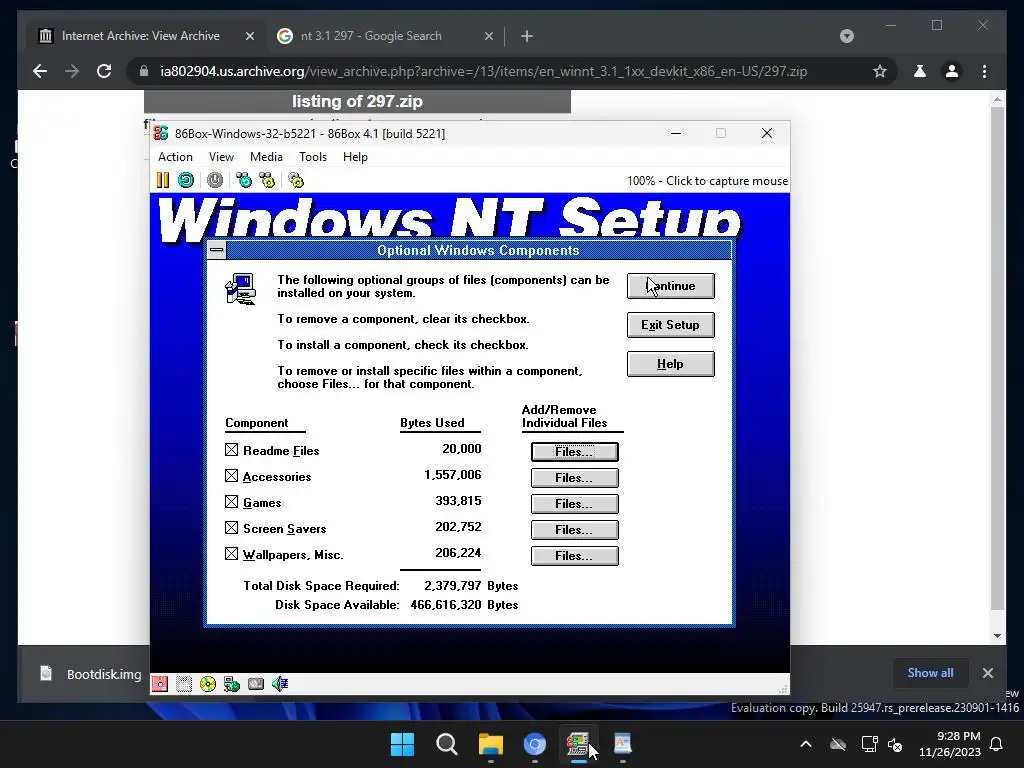Open 86Box settings gear icon

point(296,180)
